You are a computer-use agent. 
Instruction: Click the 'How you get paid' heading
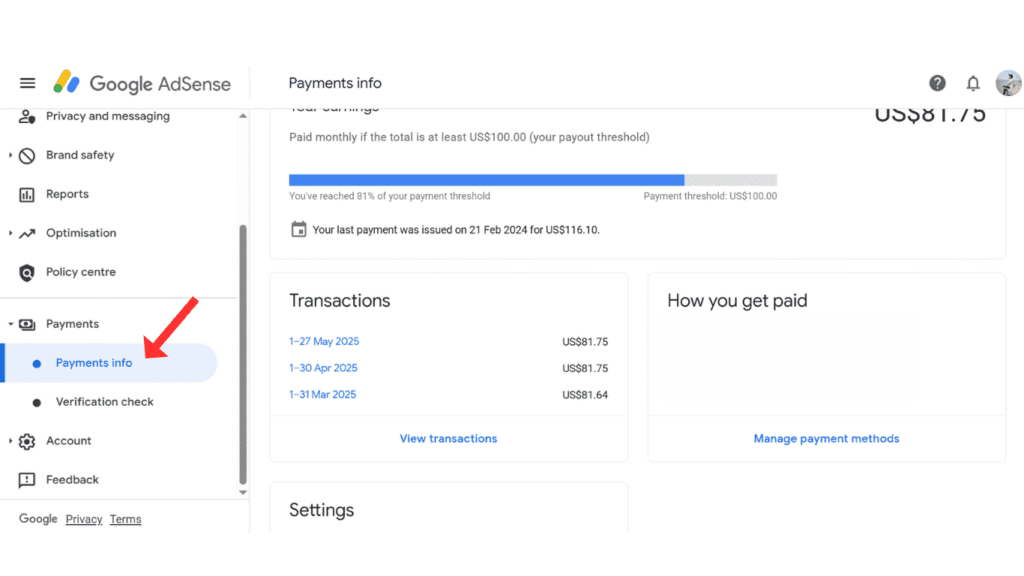[737, 300]
